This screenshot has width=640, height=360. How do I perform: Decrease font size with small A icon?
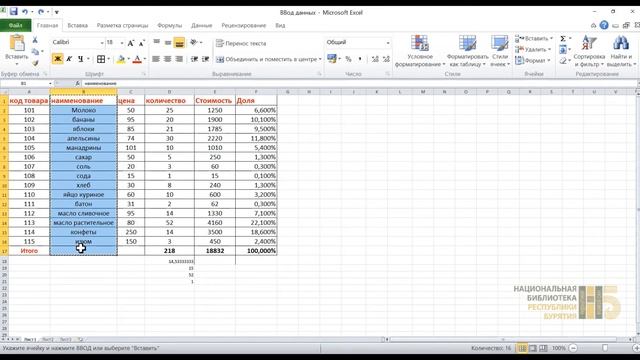click(x=141, y=43)
